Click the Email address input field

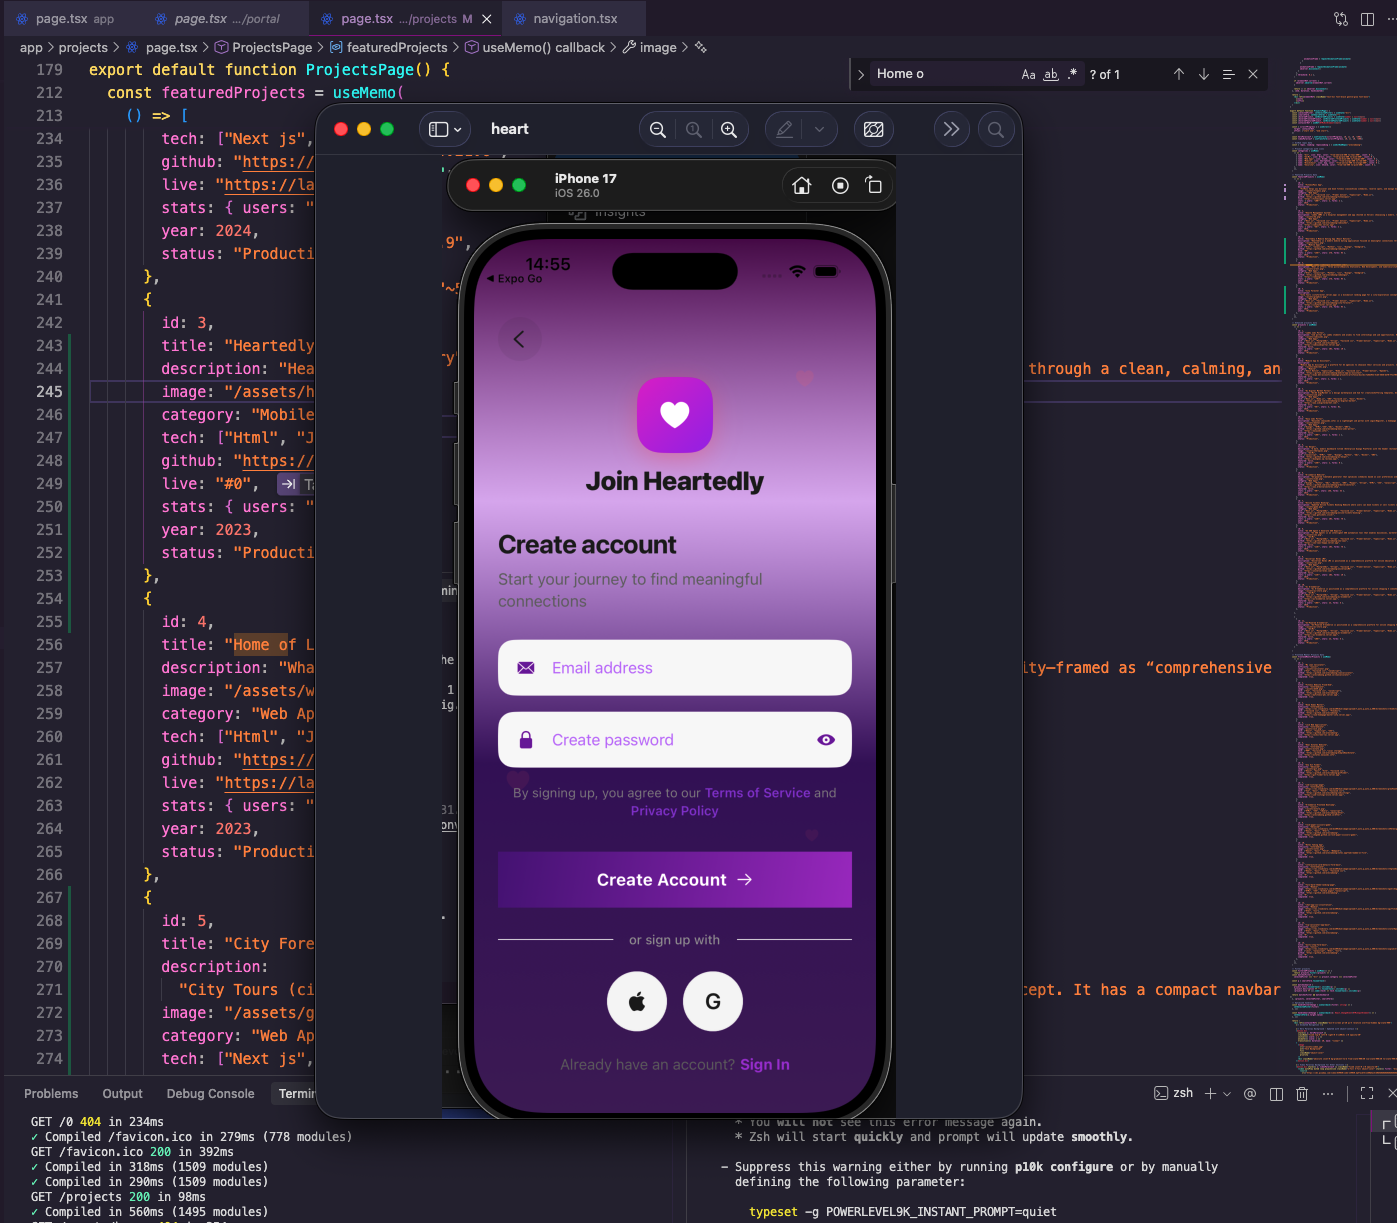(x=675, y=667)
